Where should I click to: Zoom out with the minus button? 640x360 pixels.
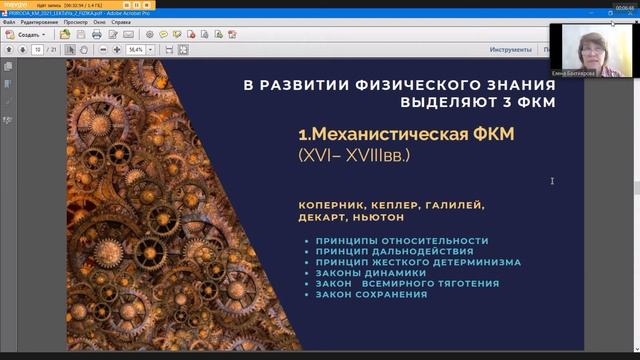pyautogui.click(x=103, y=50)
